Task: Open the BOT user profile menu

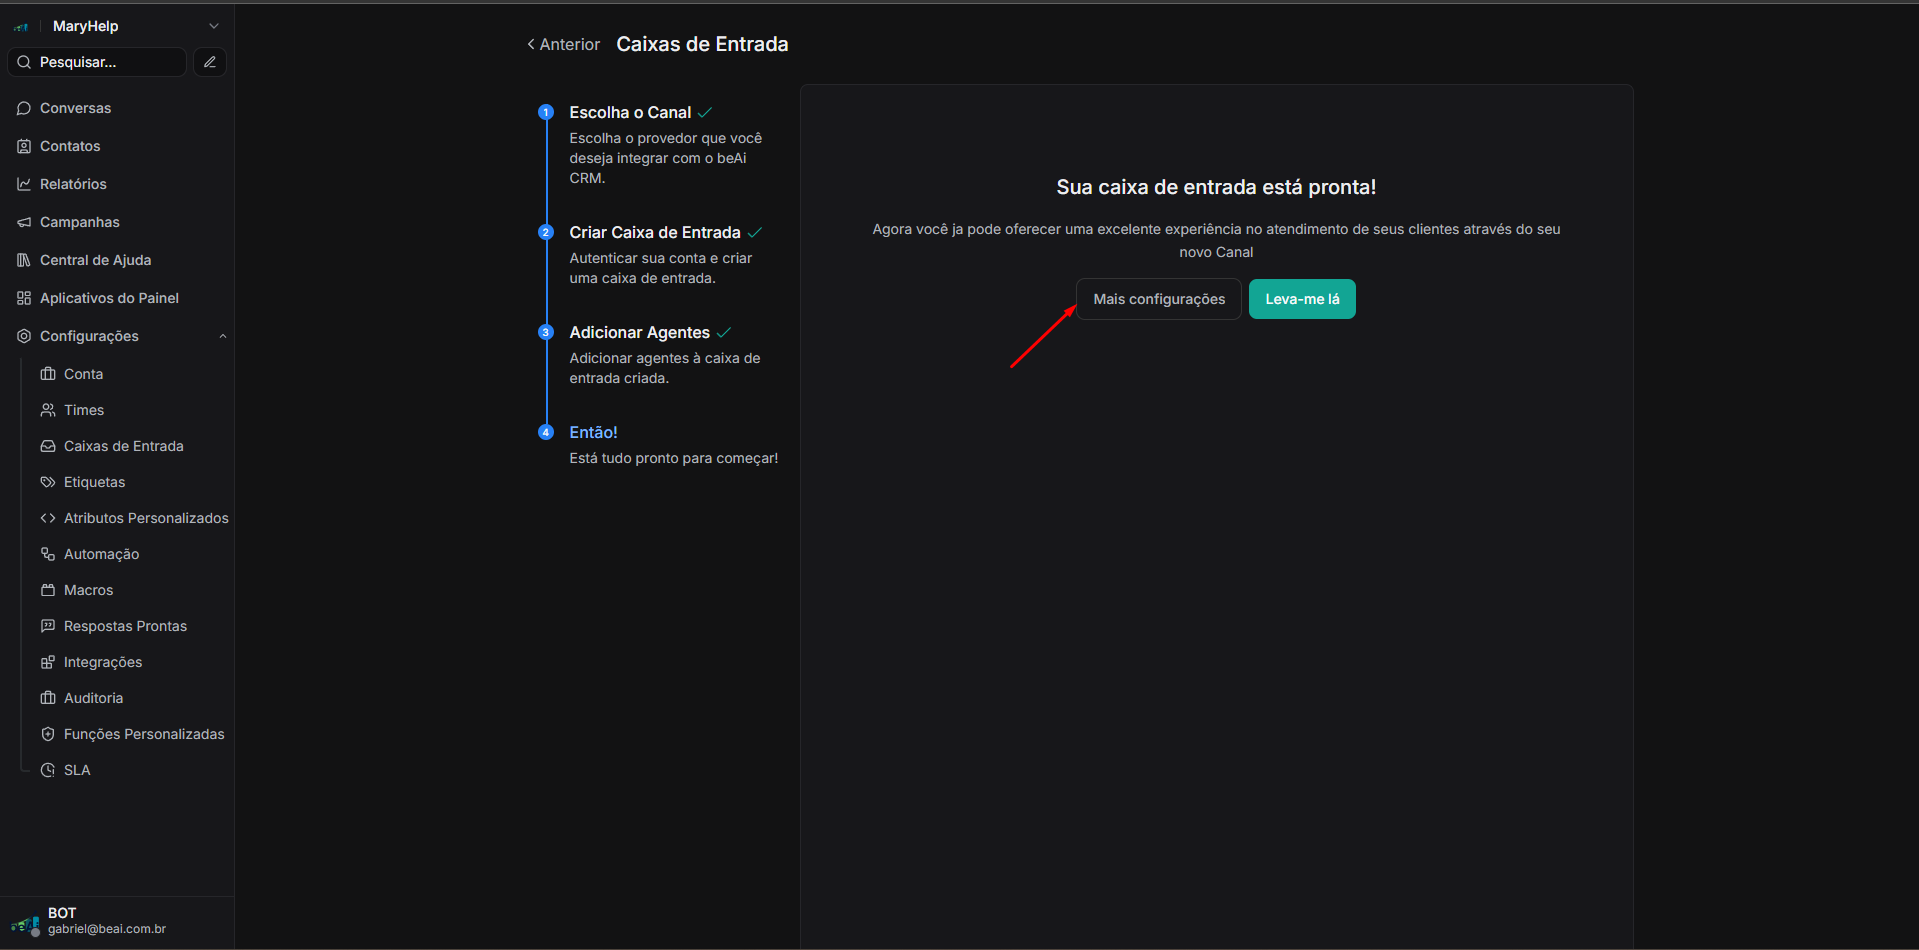Action: pos(90,921)
